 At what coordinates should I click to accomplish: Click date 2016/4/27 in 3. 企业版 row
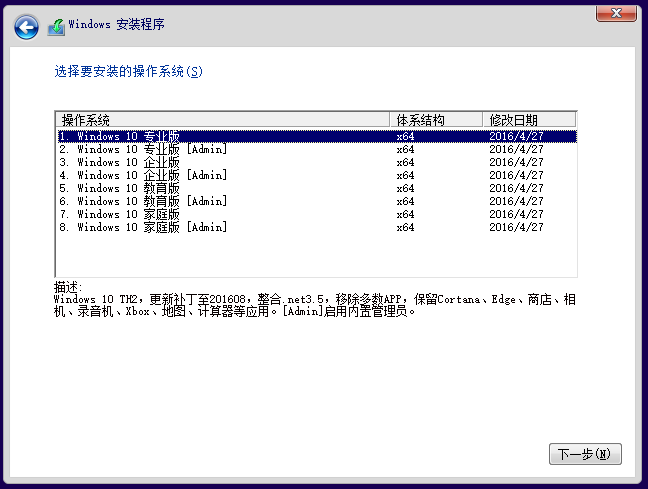click(x=516, y=162)
